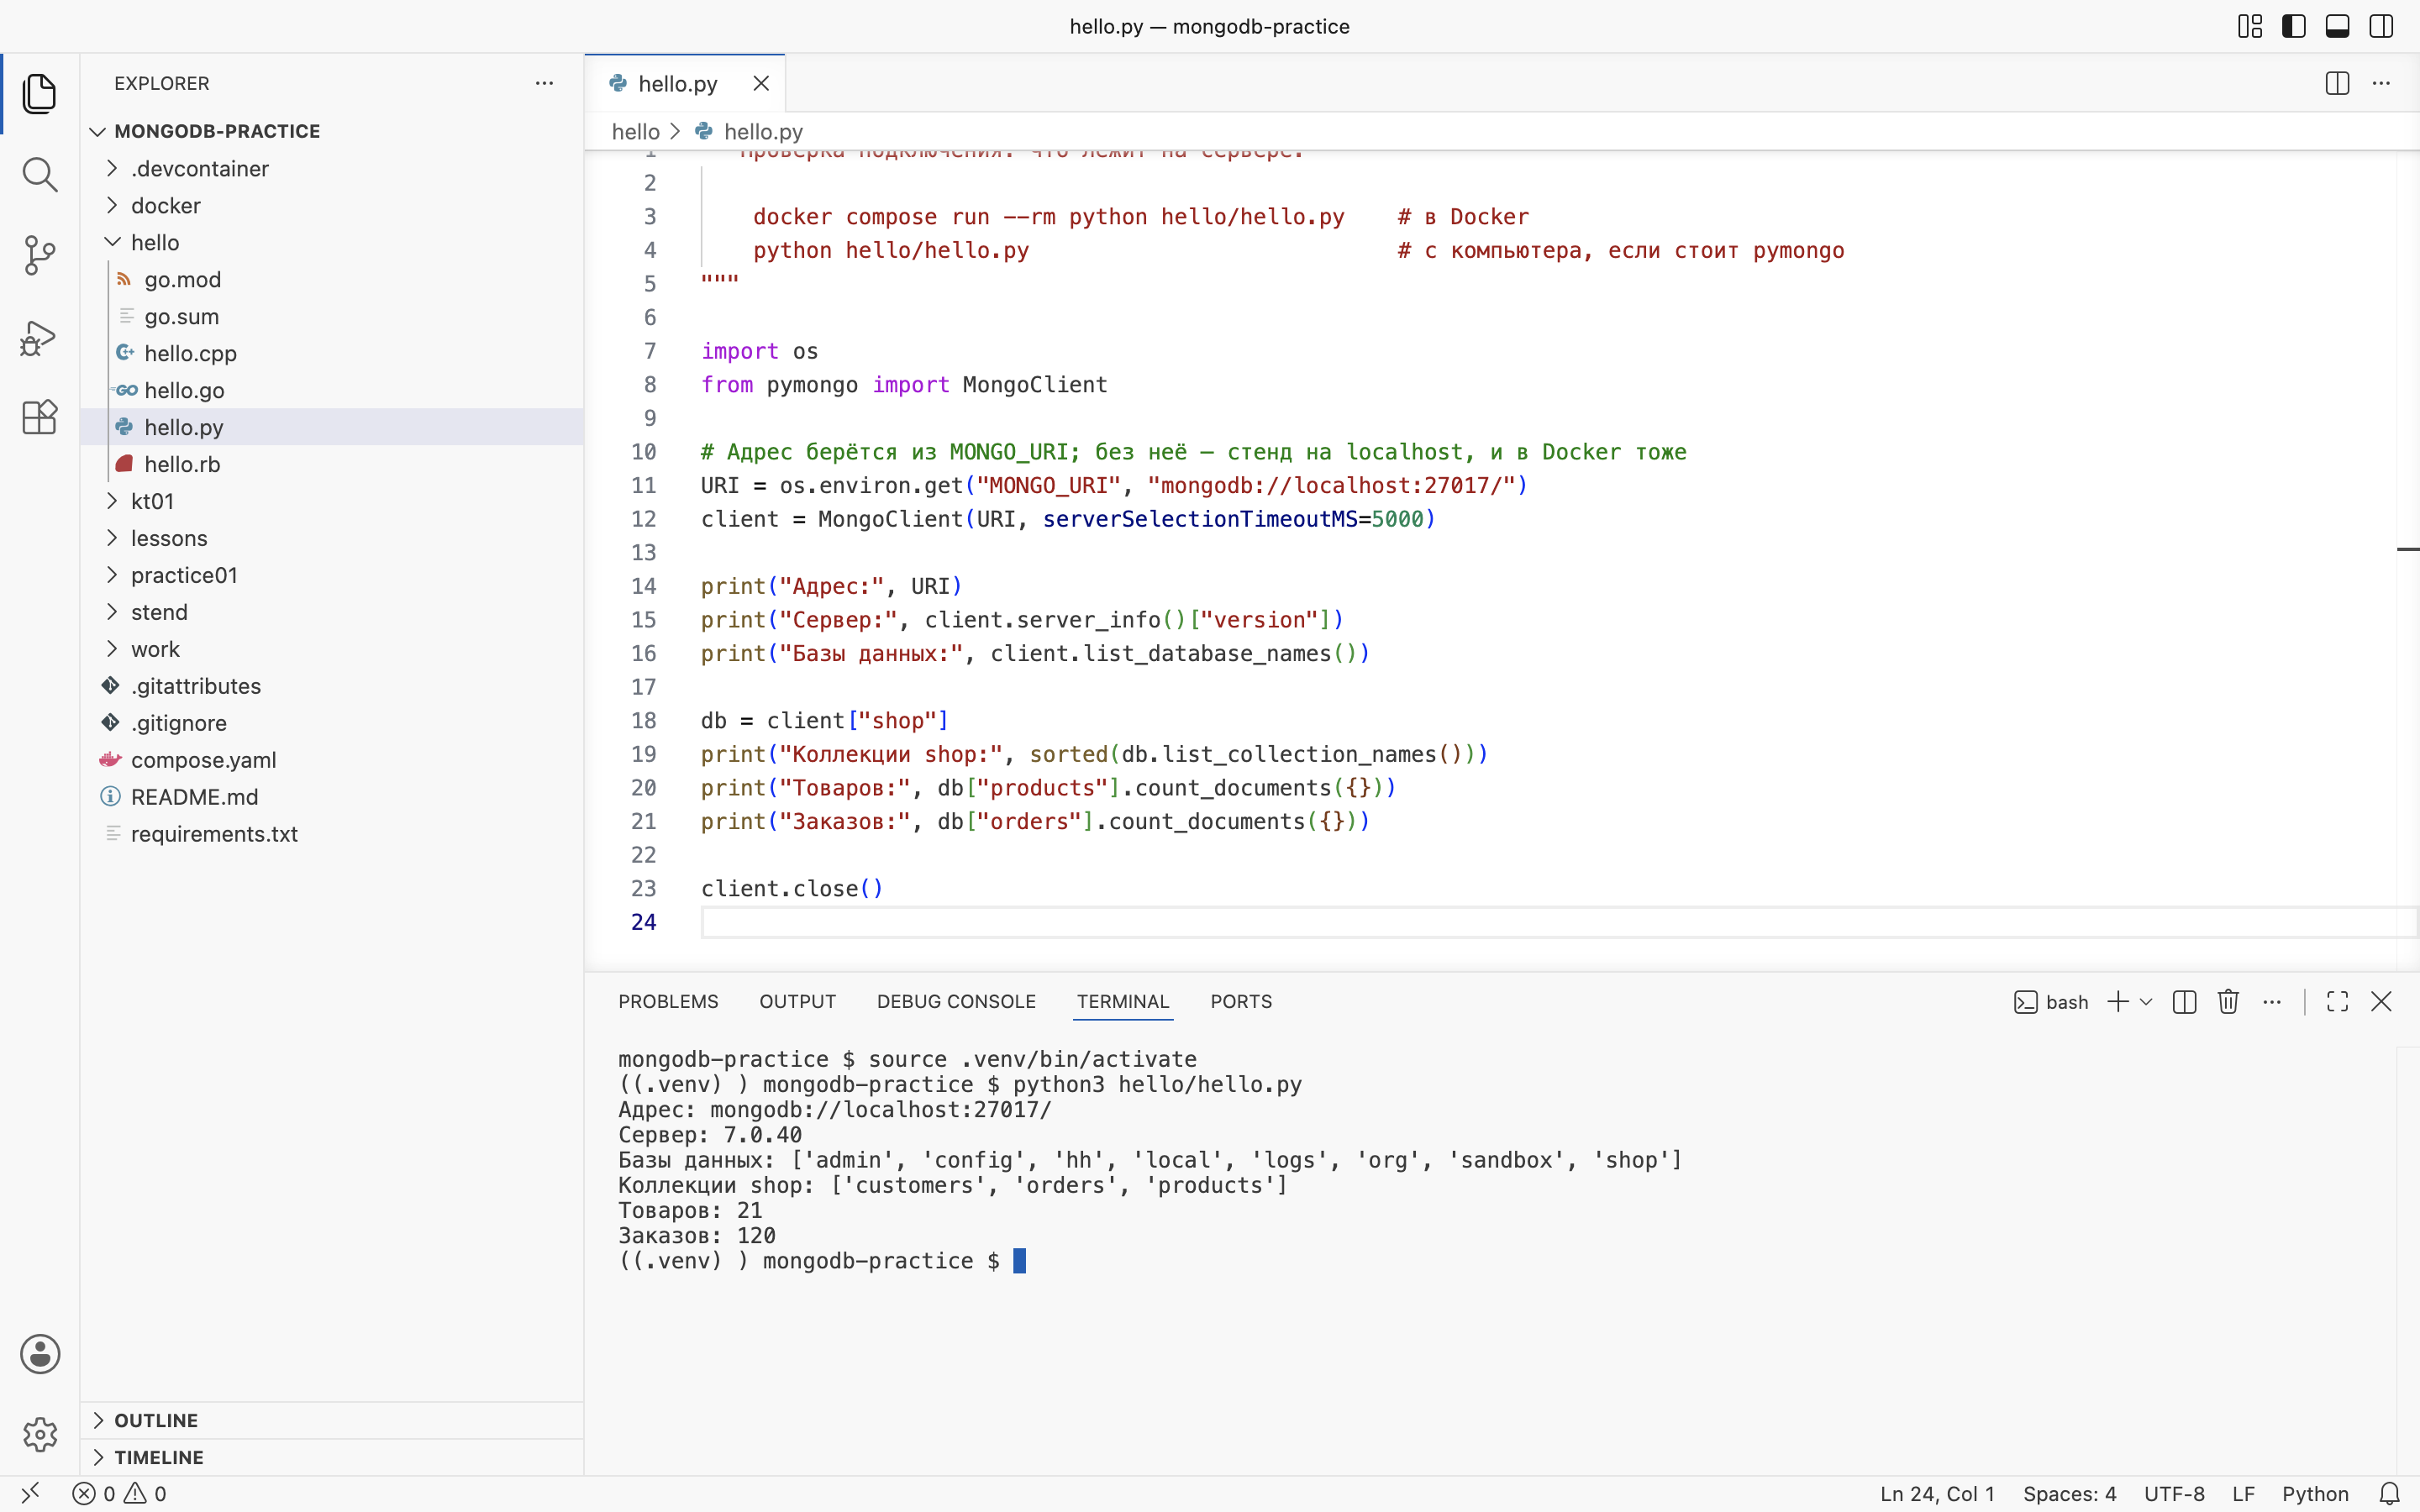Viewport: 2420px width, 1512px height.
Task: Maximize the panel size
Action: 2337,1001
